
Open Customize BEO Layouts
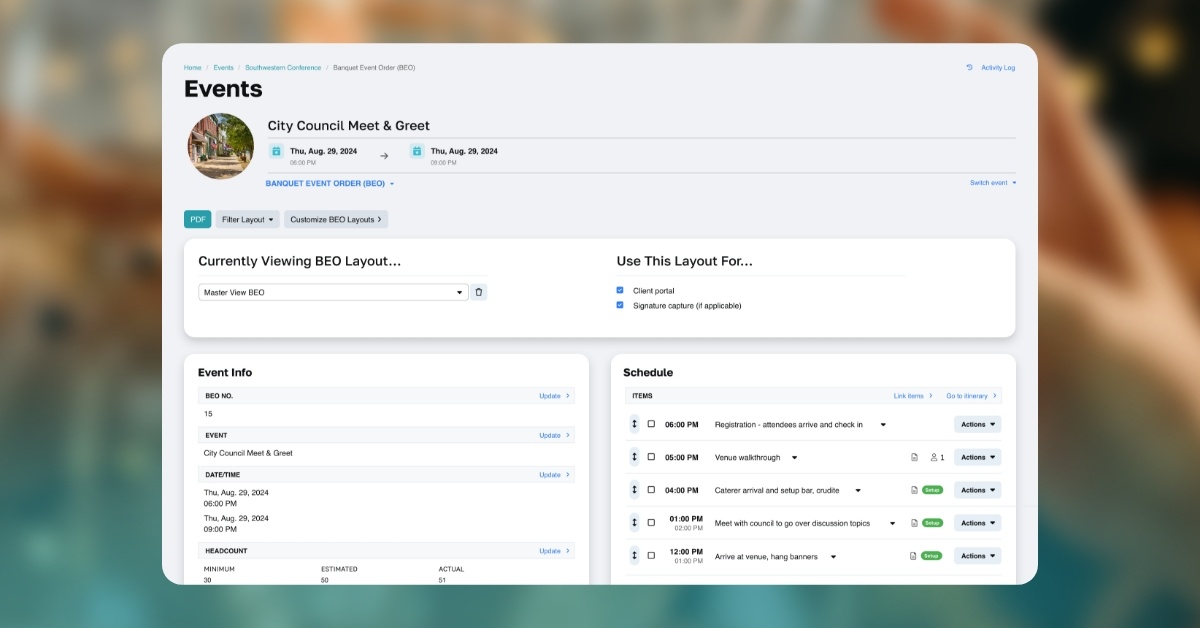pyautogui.click(x=335, y=219)
